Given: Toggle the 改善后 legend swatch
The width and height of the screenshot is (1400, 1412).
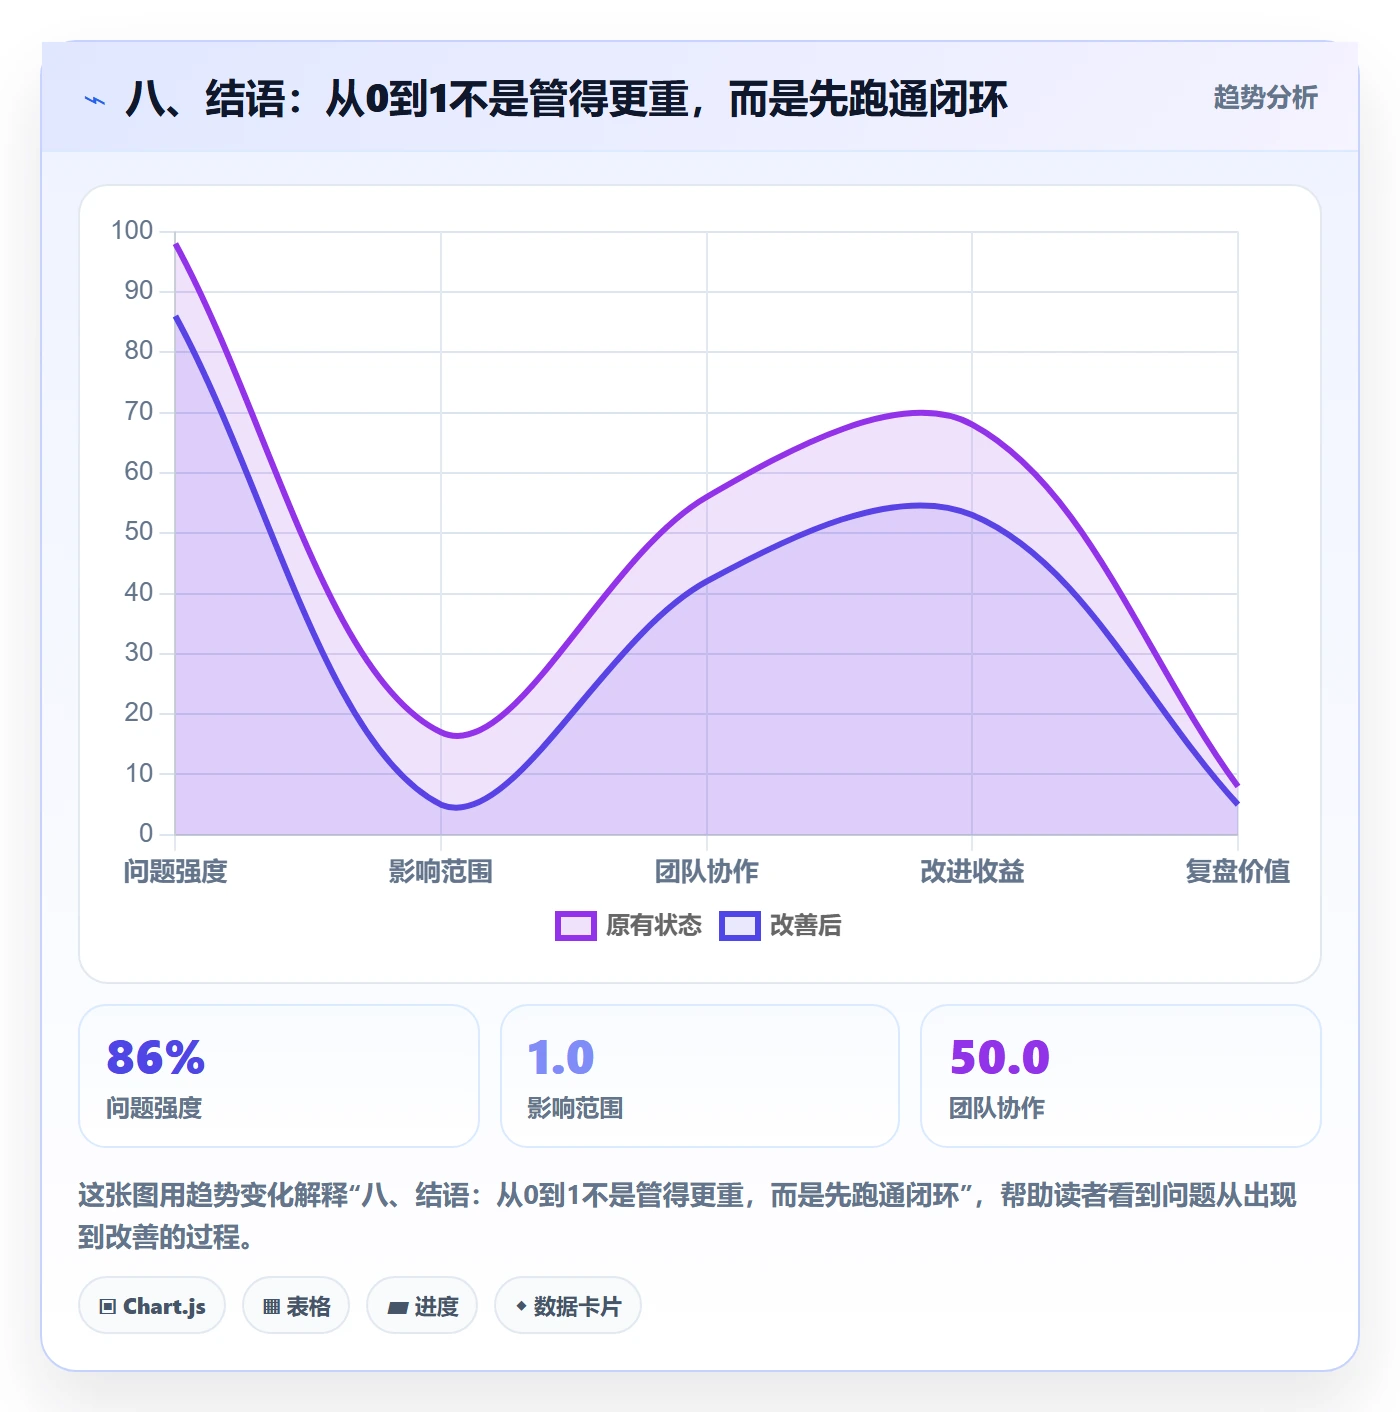Looking at the screenshot, I should 740,926.
